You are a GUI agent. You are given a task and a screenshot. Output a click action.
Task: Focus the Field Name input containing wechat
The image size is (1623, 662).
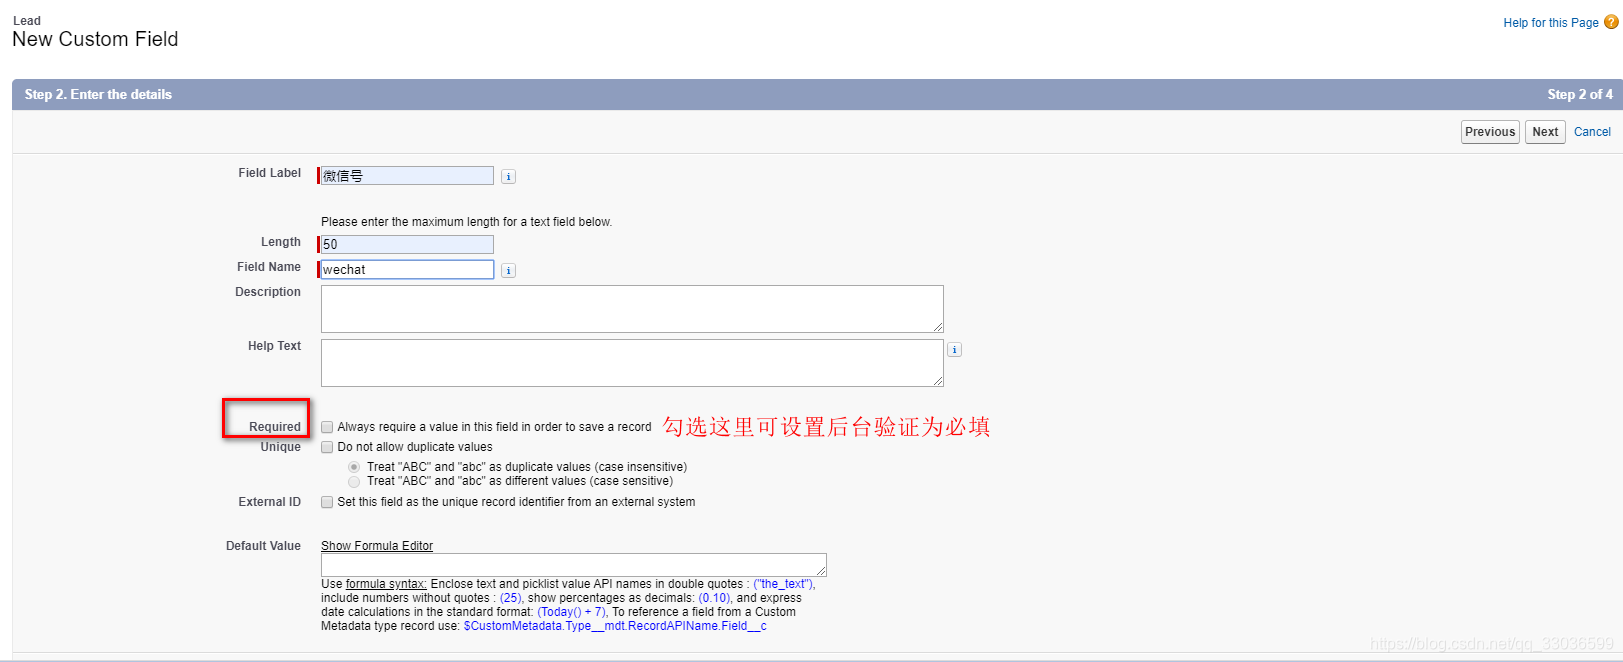[x=407, y=269]
